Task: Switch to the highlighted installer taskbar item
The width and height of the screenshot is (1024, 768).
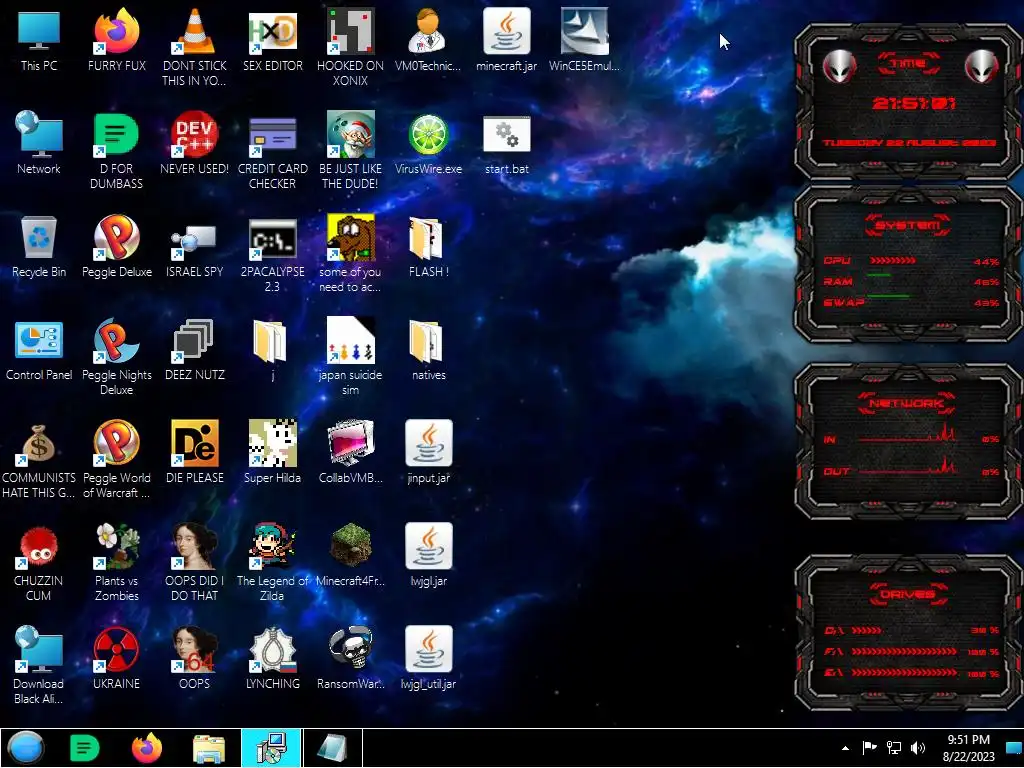Action: tap(271, 748)
